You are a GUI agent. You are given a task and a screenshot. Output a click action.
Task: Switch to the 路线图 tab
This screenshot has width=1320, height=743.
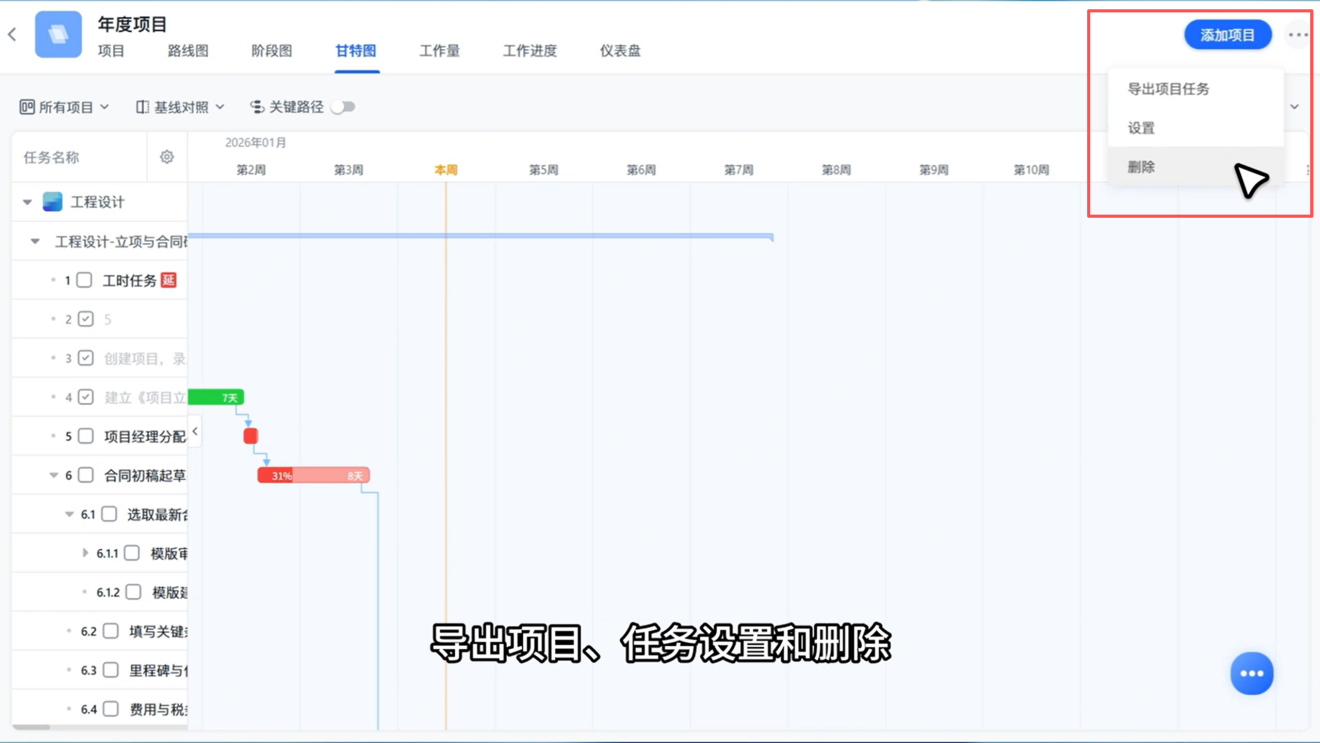click(x=188, y=51)
